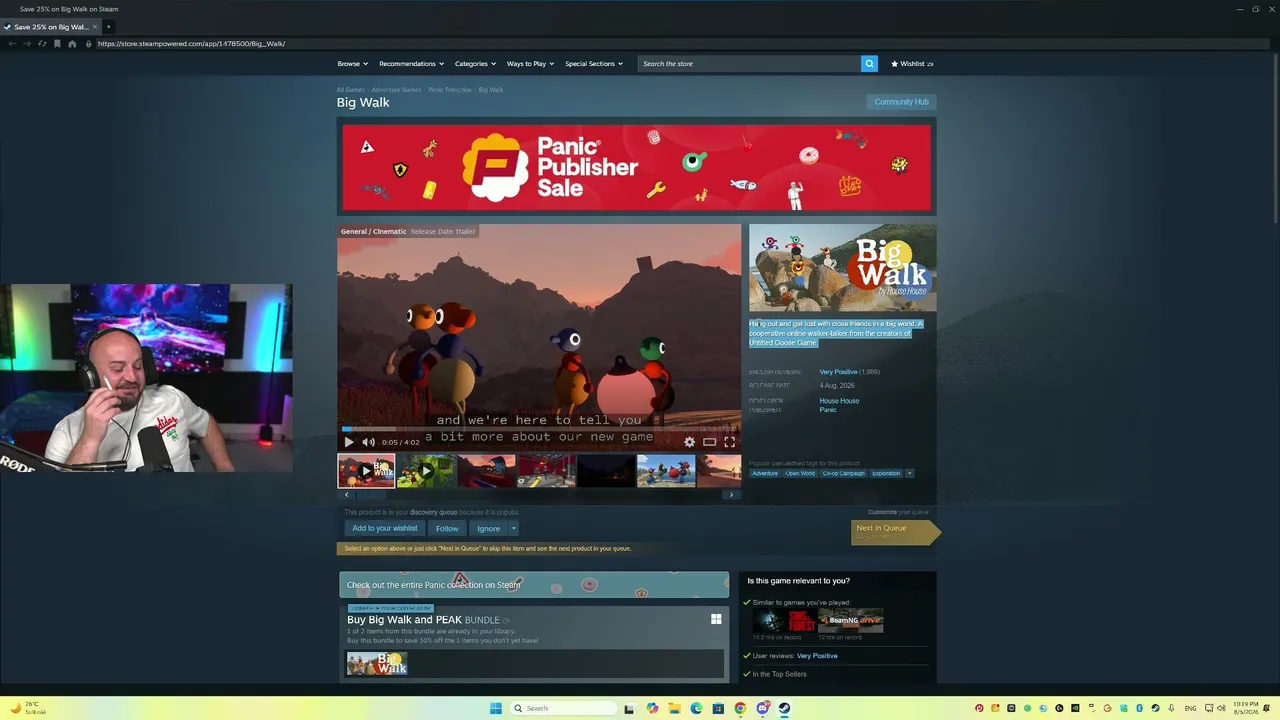
Task: Open the Community Hub button
Action: tap(901, 102)
